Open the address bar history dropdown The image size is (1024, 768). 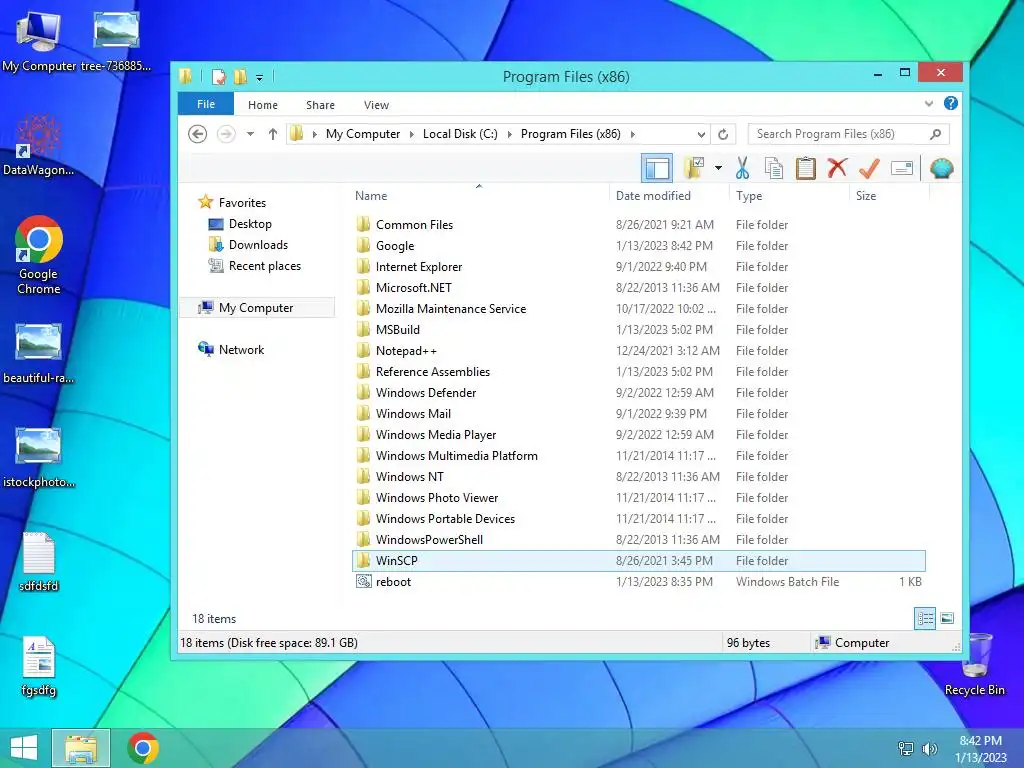click(x=701, y=135)
